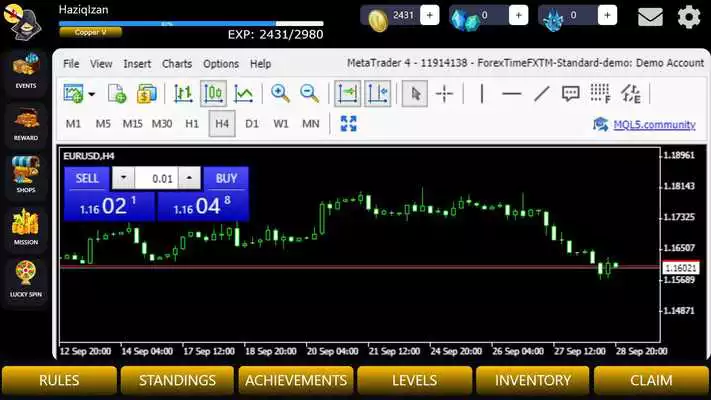Screen dimensions: 711x400
Task: Open the Options menu
Action: point(221,64)
